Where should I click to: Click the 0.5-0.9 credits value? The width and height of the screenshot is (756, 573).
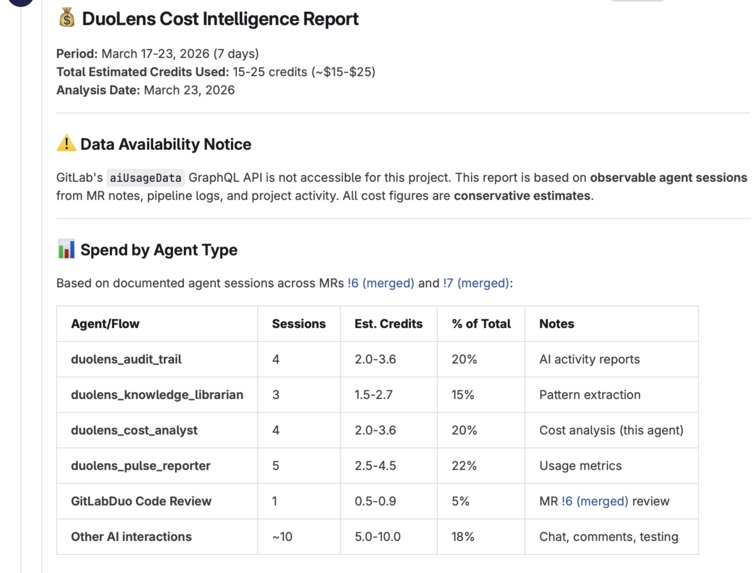point(375,501)
